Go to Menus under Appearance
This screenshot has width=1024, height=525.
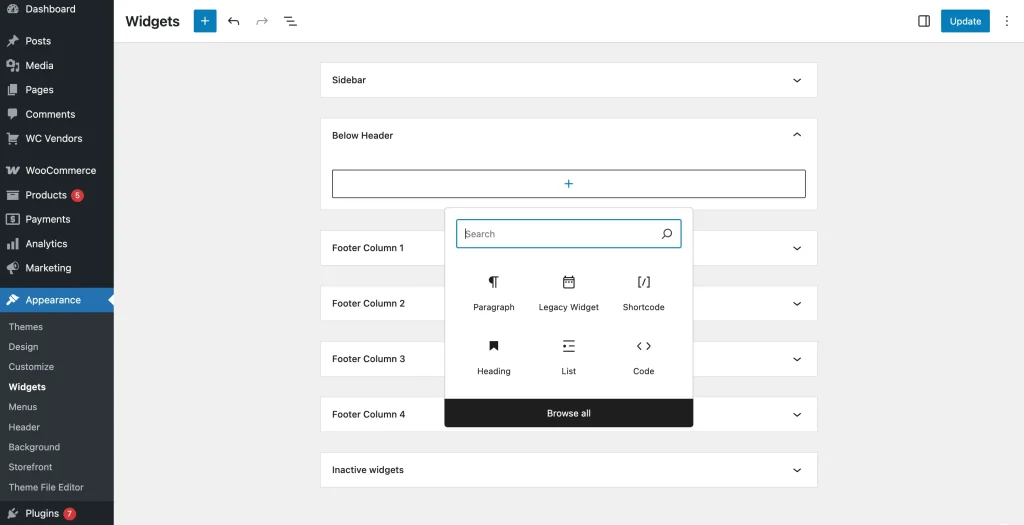point(23,407)
